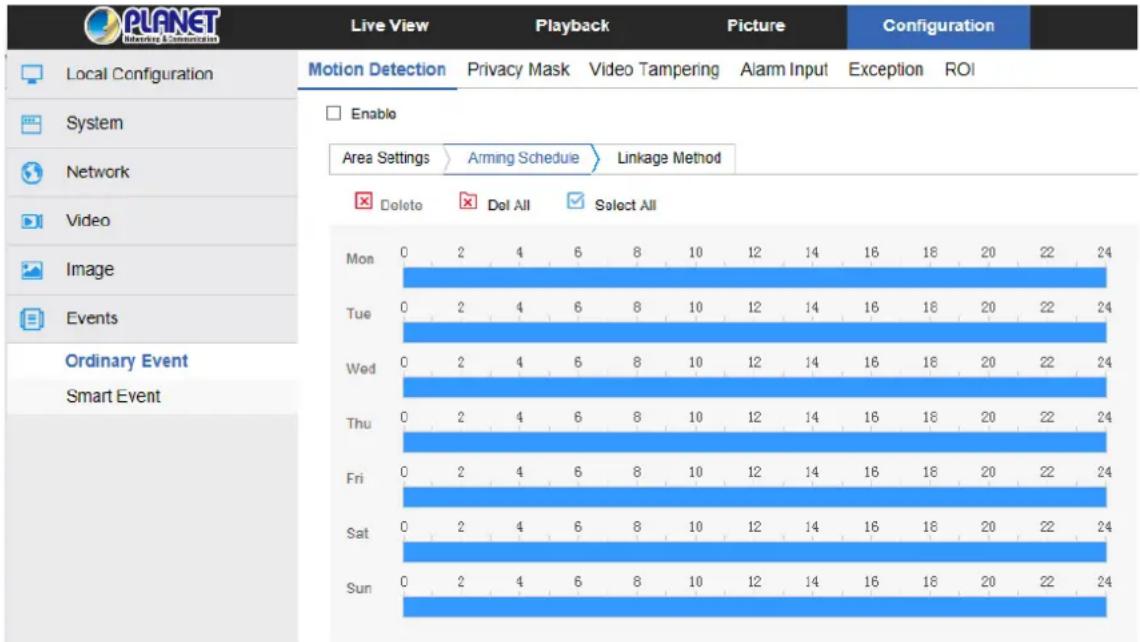Click the PLANET logo
This screenshot has width=1140, height=642.
tap(152, 25)
